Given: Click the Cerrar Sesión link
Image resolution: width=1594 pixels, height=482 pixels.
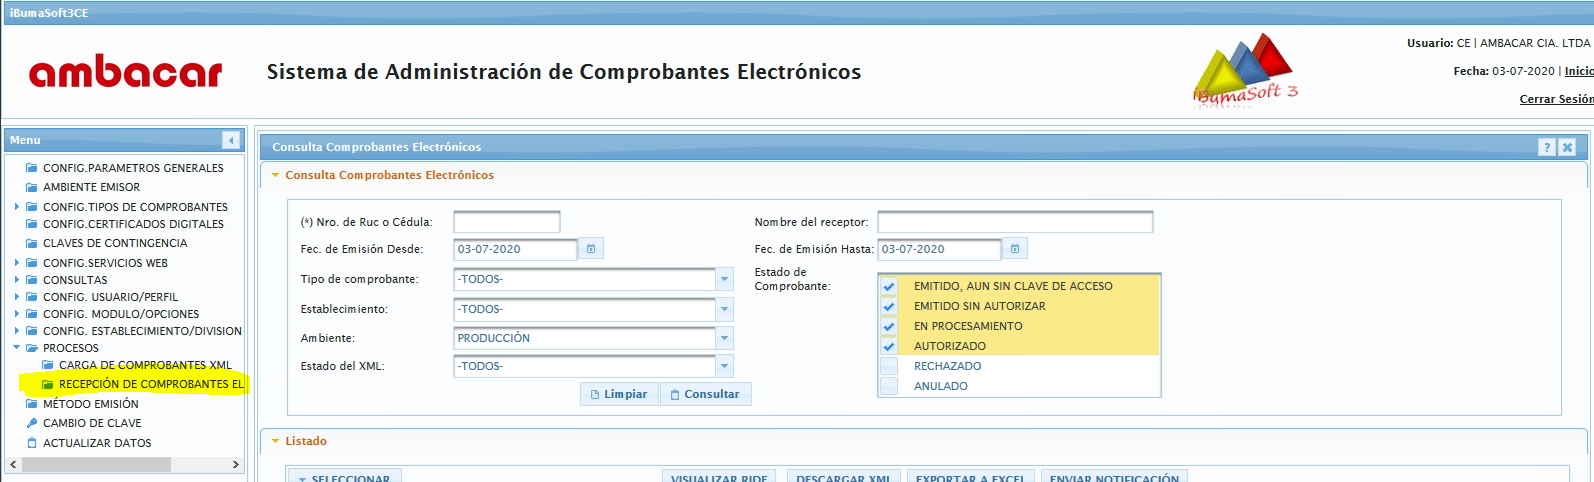Looking at the screenshot, I should click(1556, 99).
